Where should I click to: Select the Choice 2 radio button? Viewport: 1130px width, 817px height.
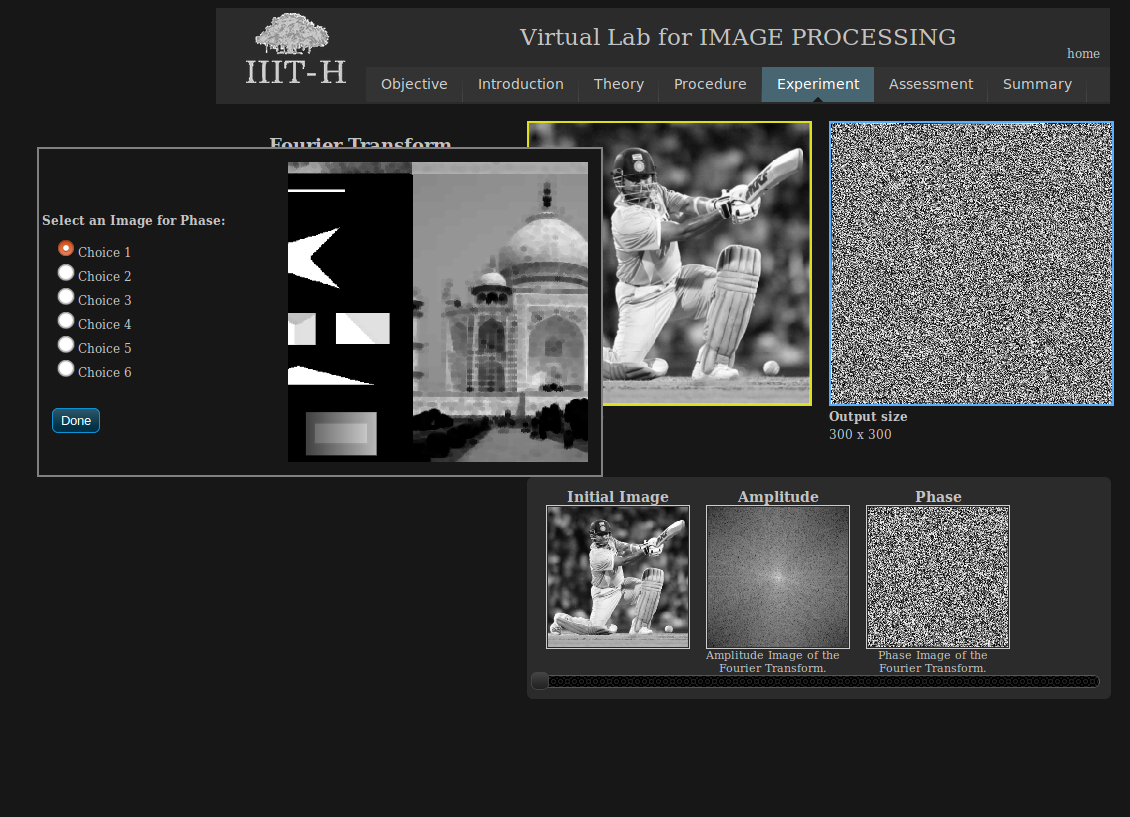[x=65, y=272]
